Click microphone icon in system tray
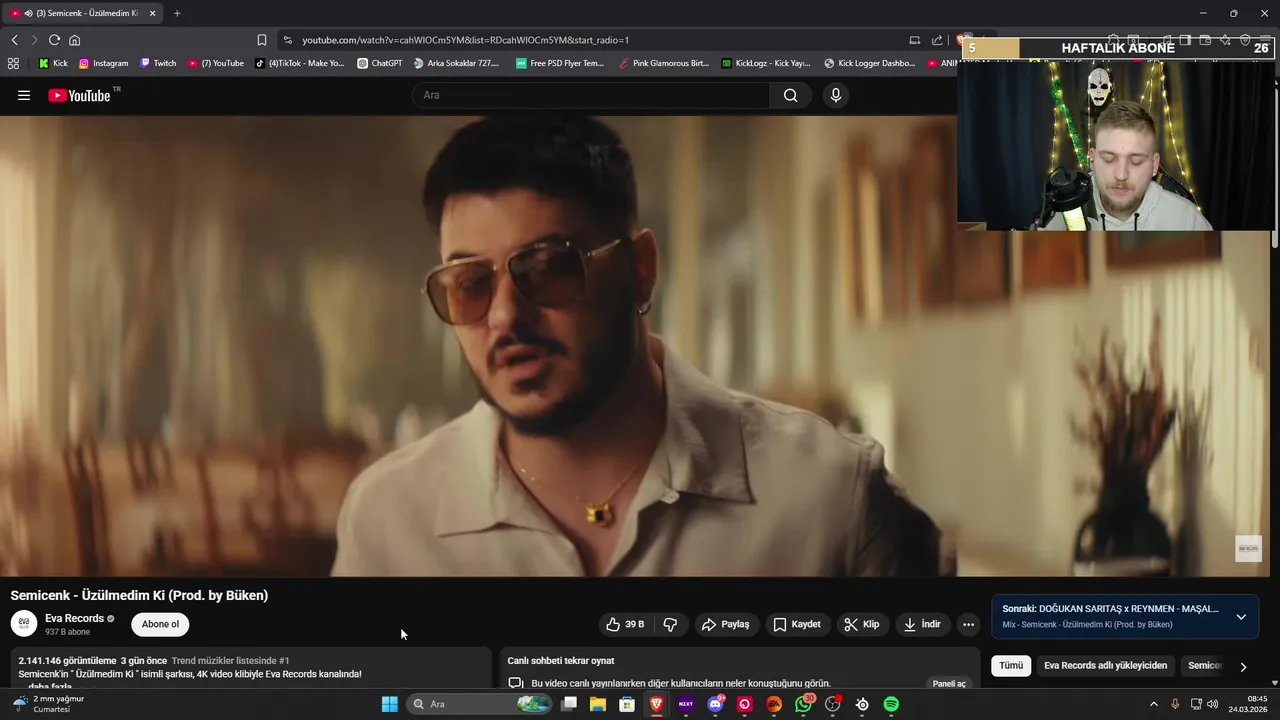 (x=1175, y=704)
